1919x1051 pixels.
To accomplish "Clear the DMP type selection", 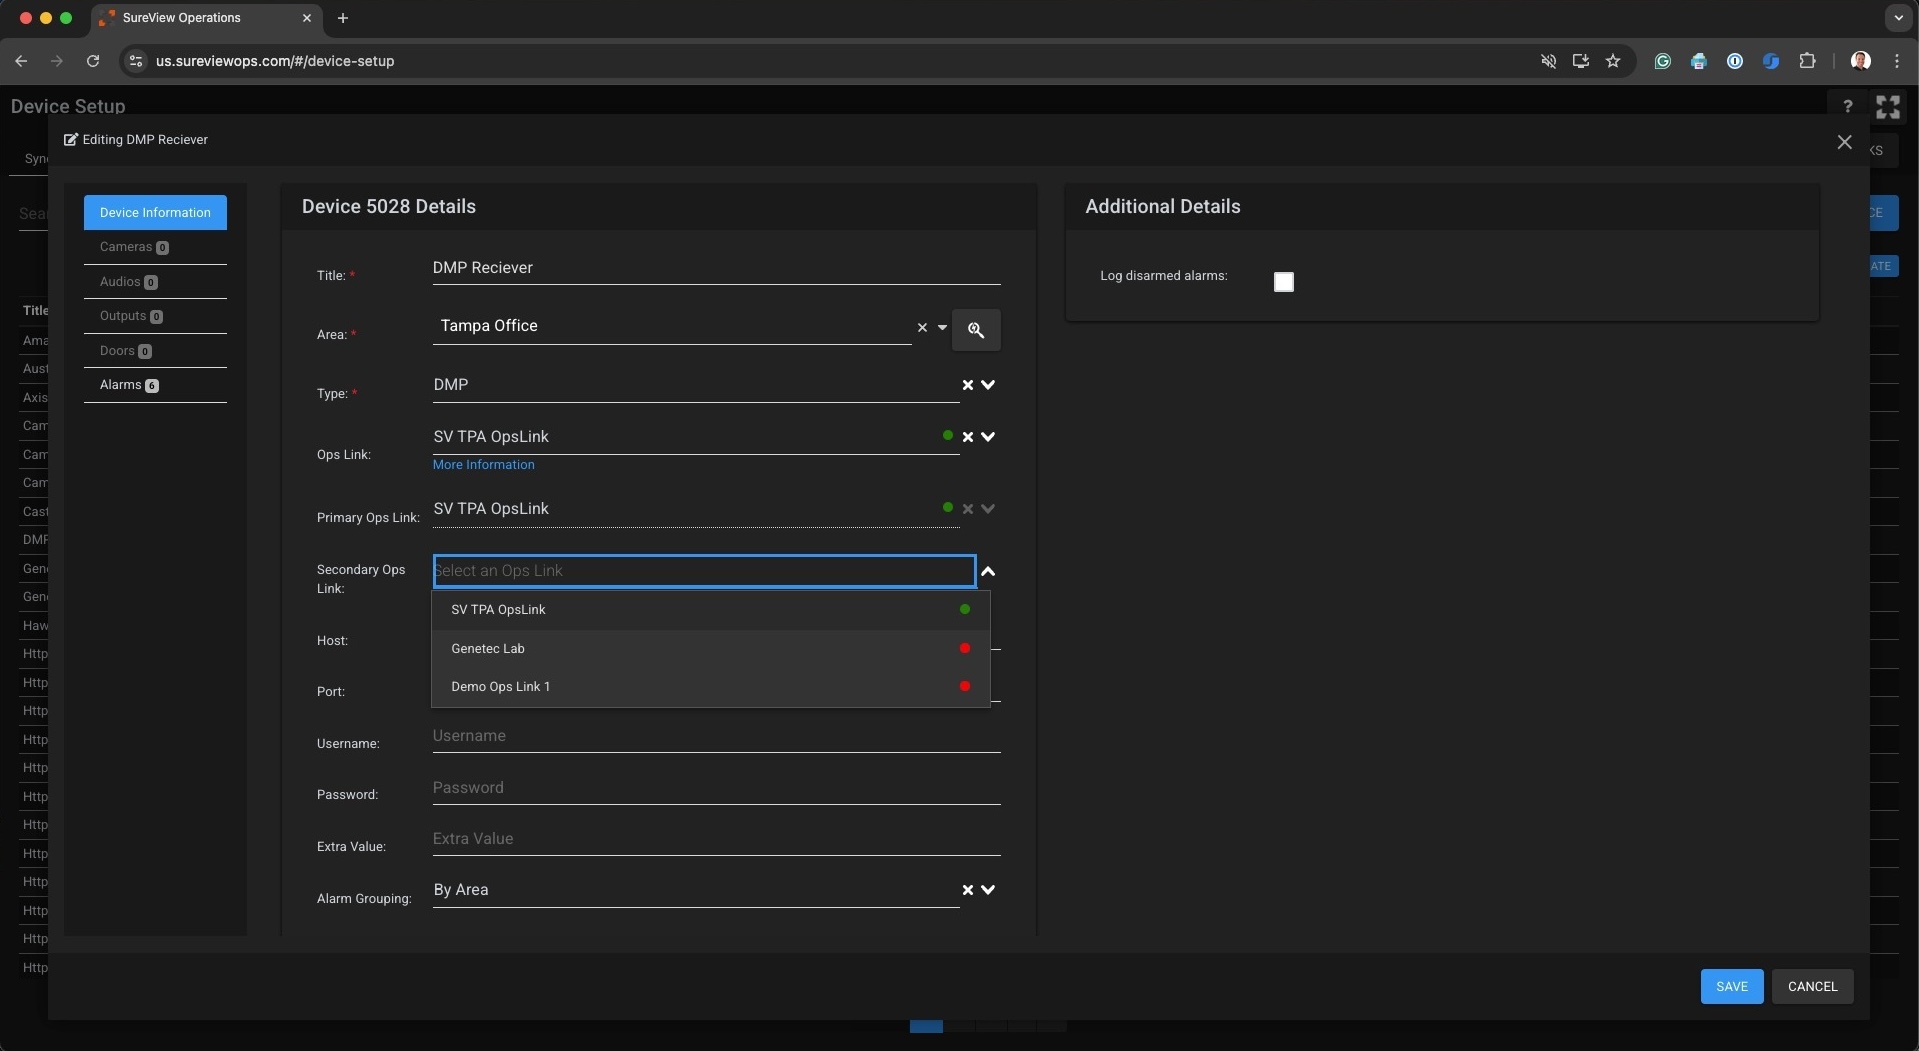I will (x=967, y=385).
